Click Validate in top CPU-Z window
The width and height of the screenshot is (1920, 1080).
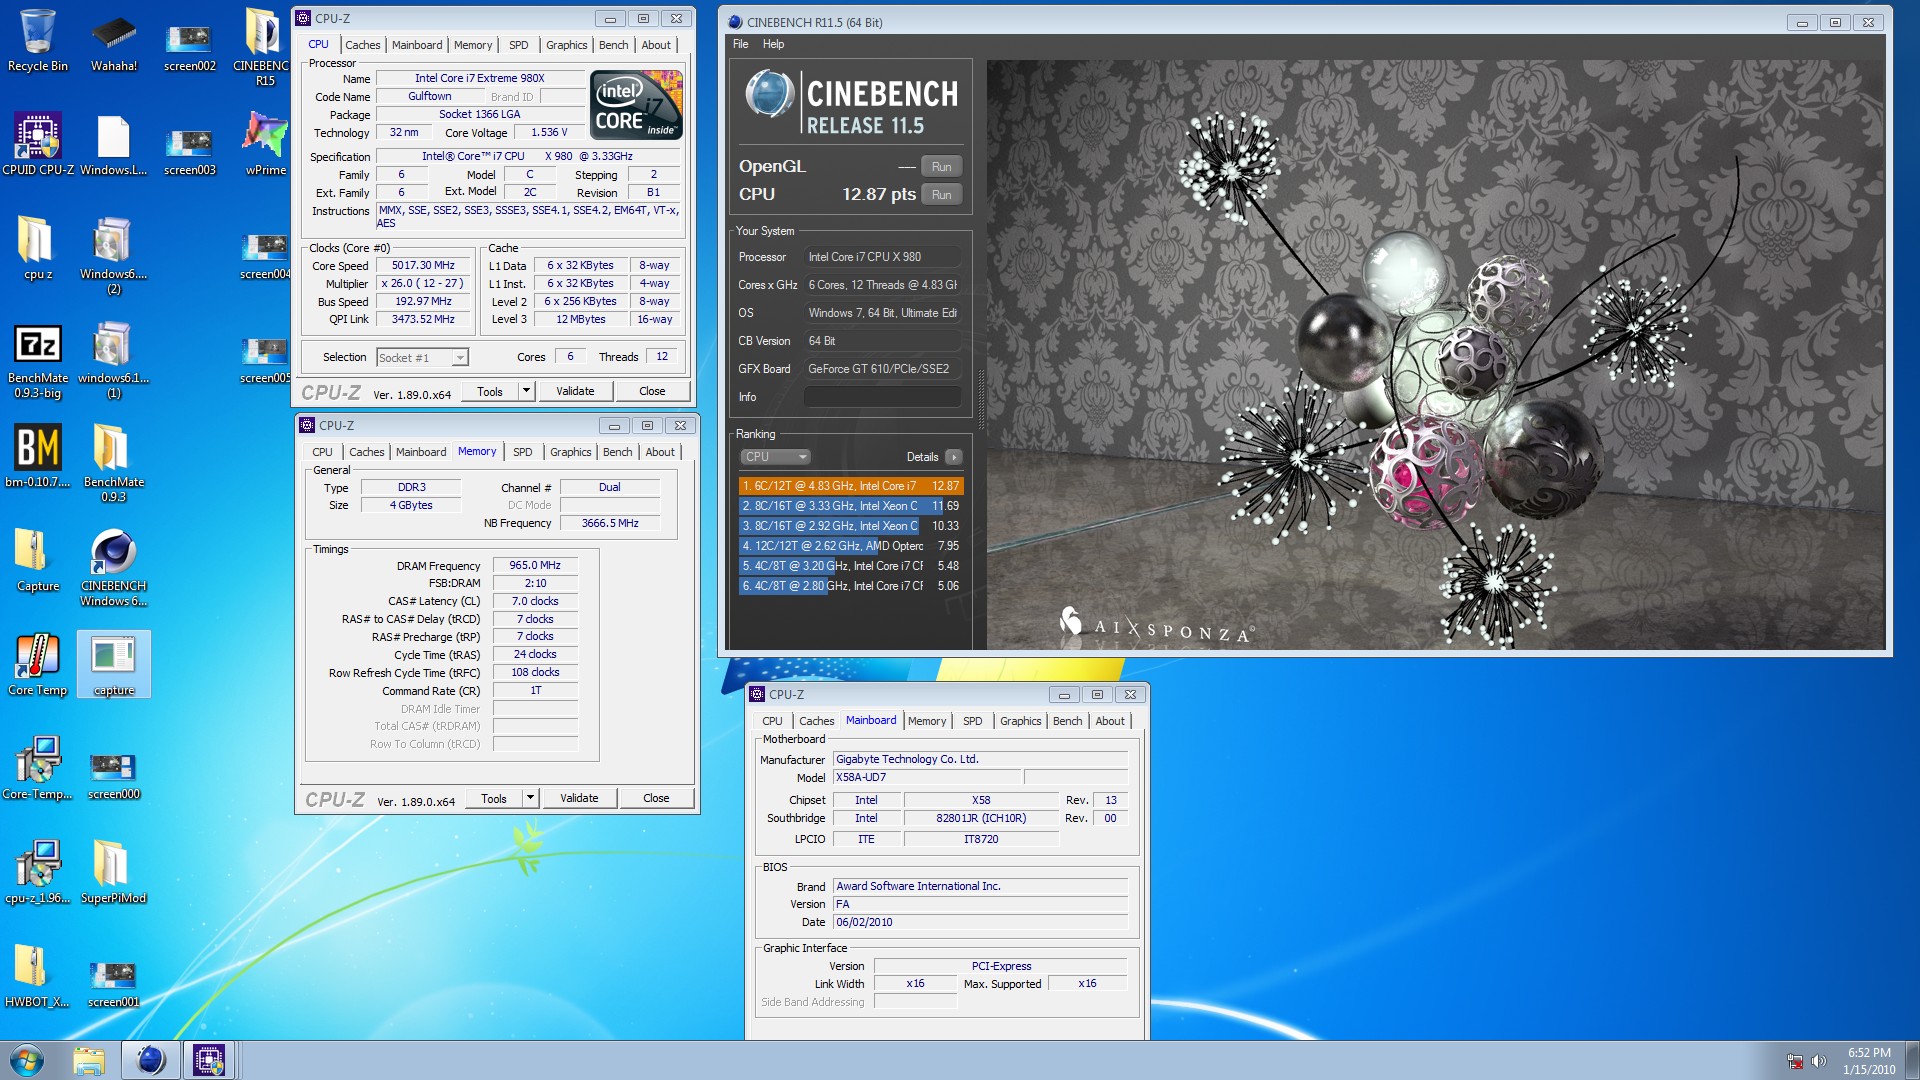575,391
